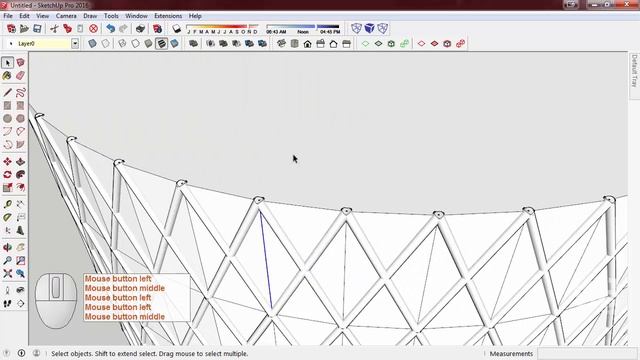Pick the Protractor tool
Viewport: 640px width, 360px height.
[7, 218]
